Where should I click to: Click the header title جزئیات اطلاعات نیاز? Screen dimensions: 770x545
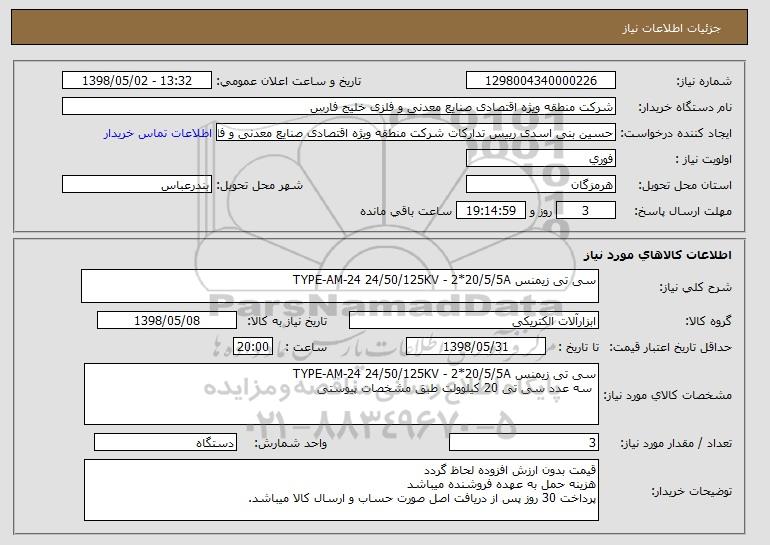pyautogui.click(x=671, y=28)
